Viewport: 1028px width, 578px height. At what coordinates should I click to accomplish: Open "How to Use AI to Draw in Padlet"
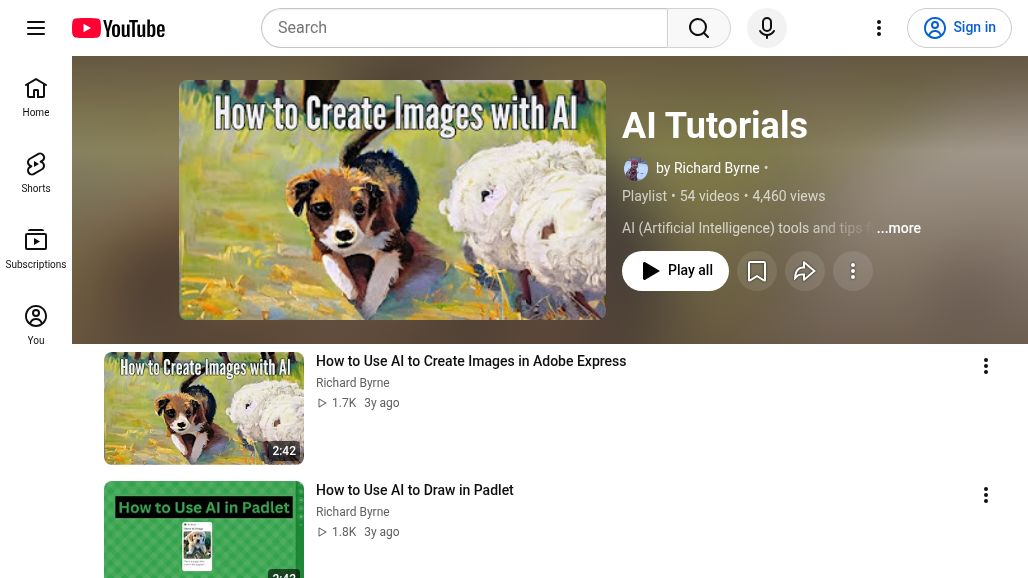(414, 490)
